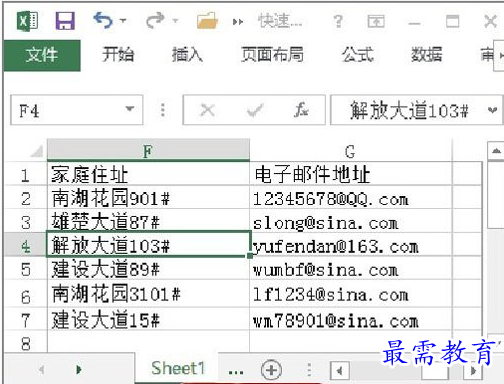Show hidden sheet tabs ellipsis

pyautogui.click(x=236, y=371)
